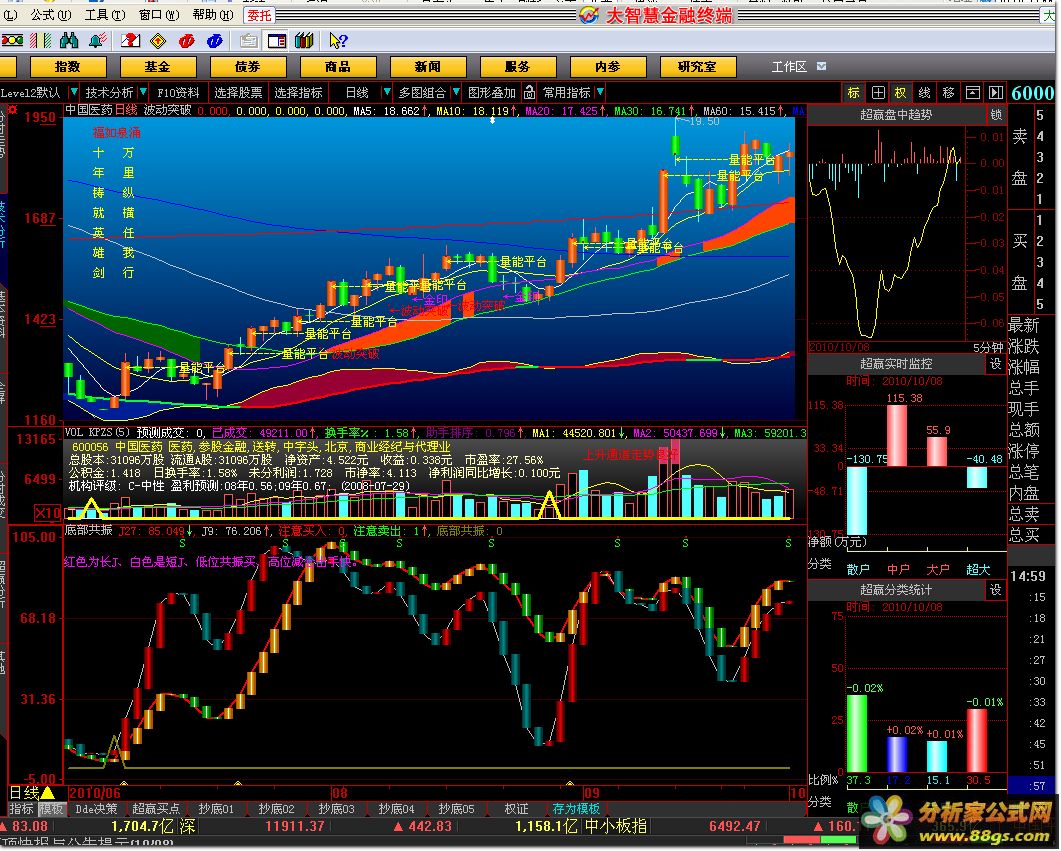Open the 窗口(W) menu
This screenshot has width=1061, height=851.
click(x=159, y=14)
